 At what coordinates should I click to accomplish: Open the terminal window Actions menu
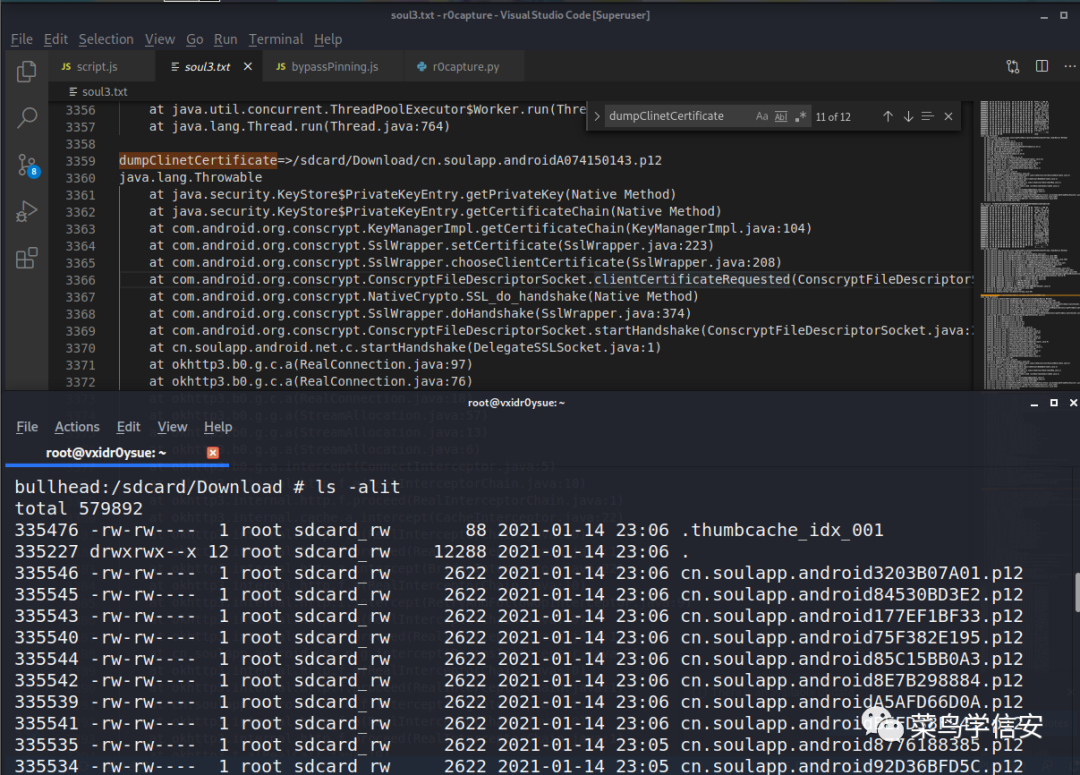click(77, 426)
